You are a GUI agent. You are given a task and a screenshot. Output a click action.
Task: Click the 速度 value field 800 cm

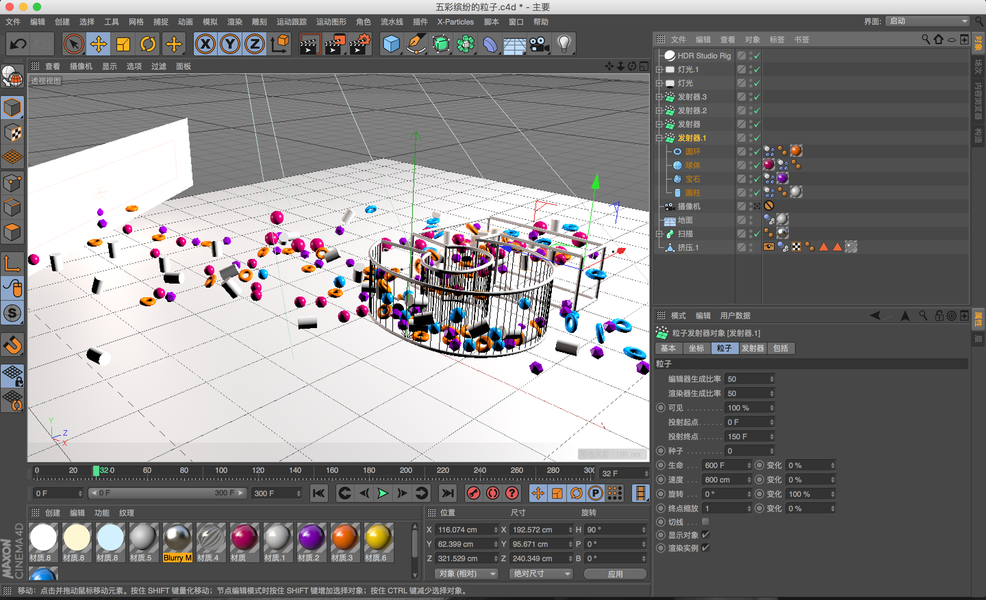(x=727, y=479)
